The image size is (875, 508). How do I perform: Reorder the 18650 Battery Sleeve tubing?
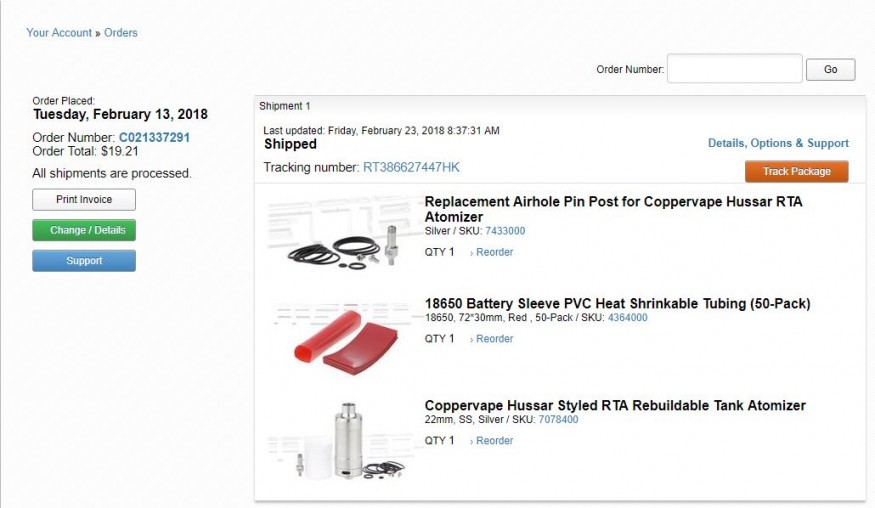[492, 339]
